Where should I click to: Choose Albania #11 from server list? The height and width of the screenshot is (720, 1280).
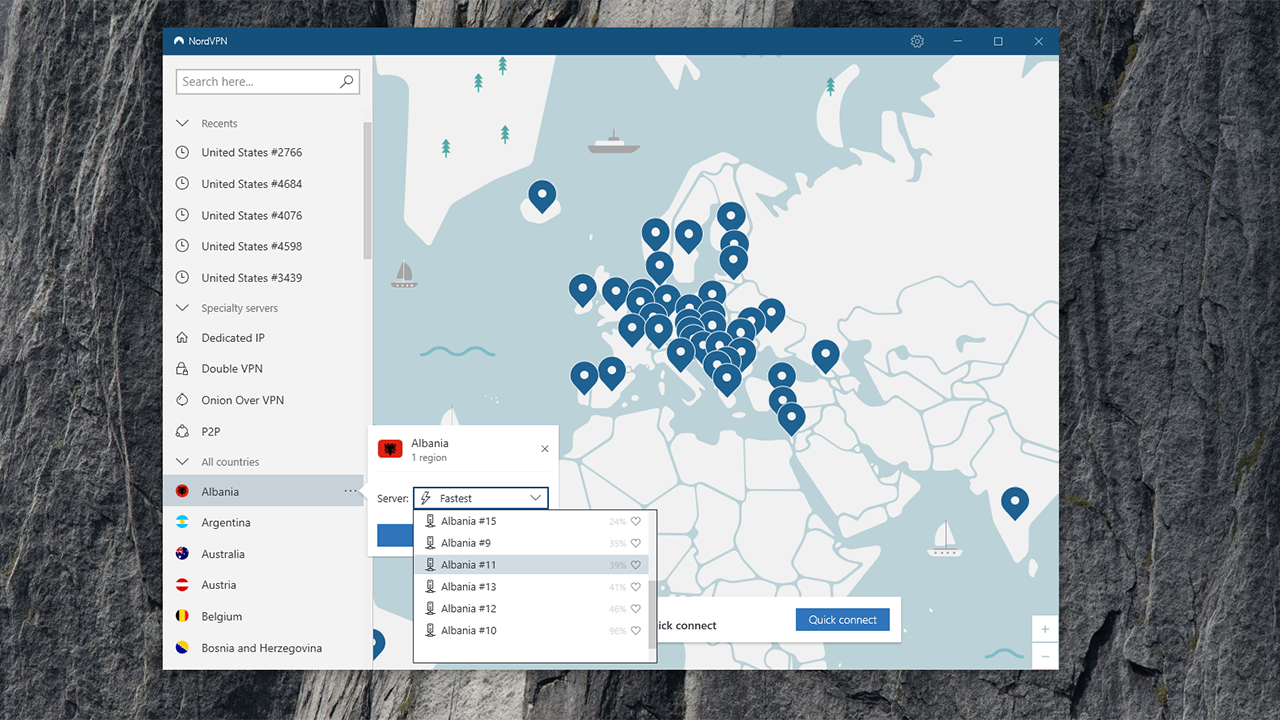tap(531, 565)
